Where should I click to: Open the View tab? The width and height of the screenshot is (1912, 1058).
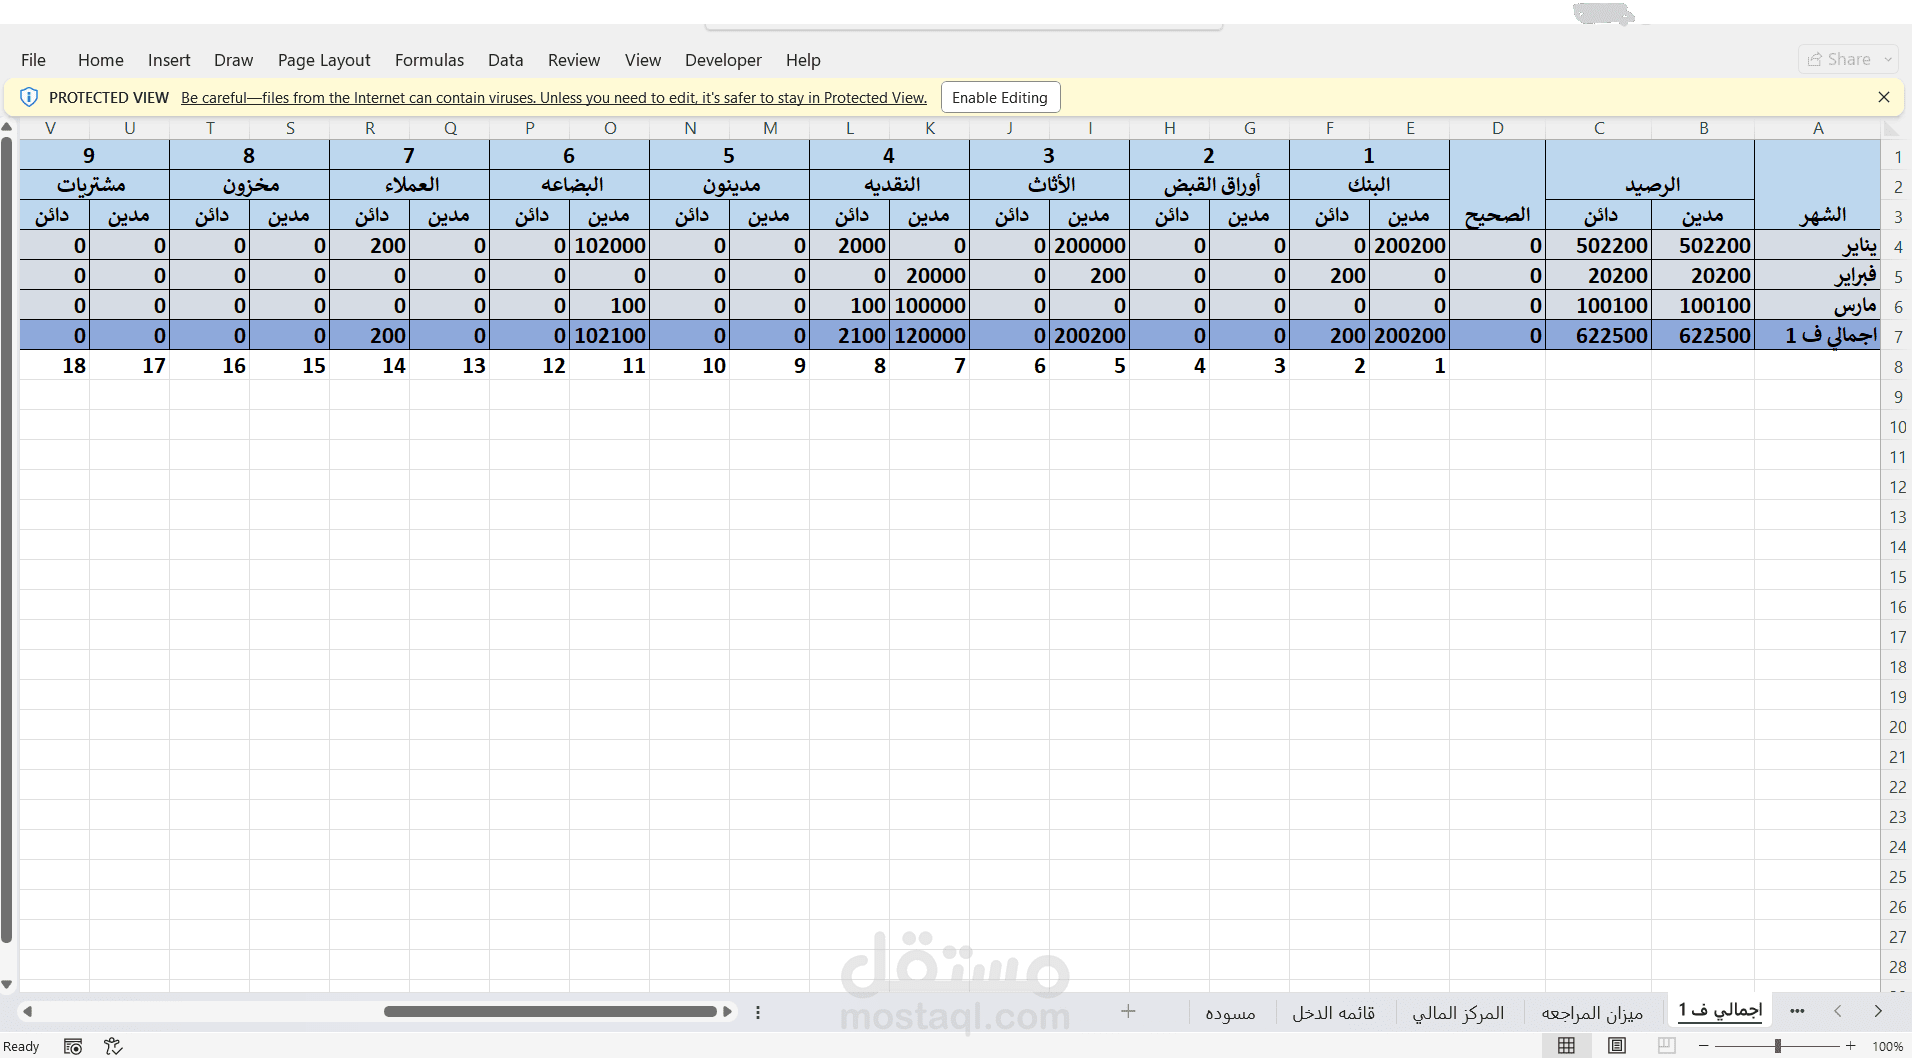643,60
